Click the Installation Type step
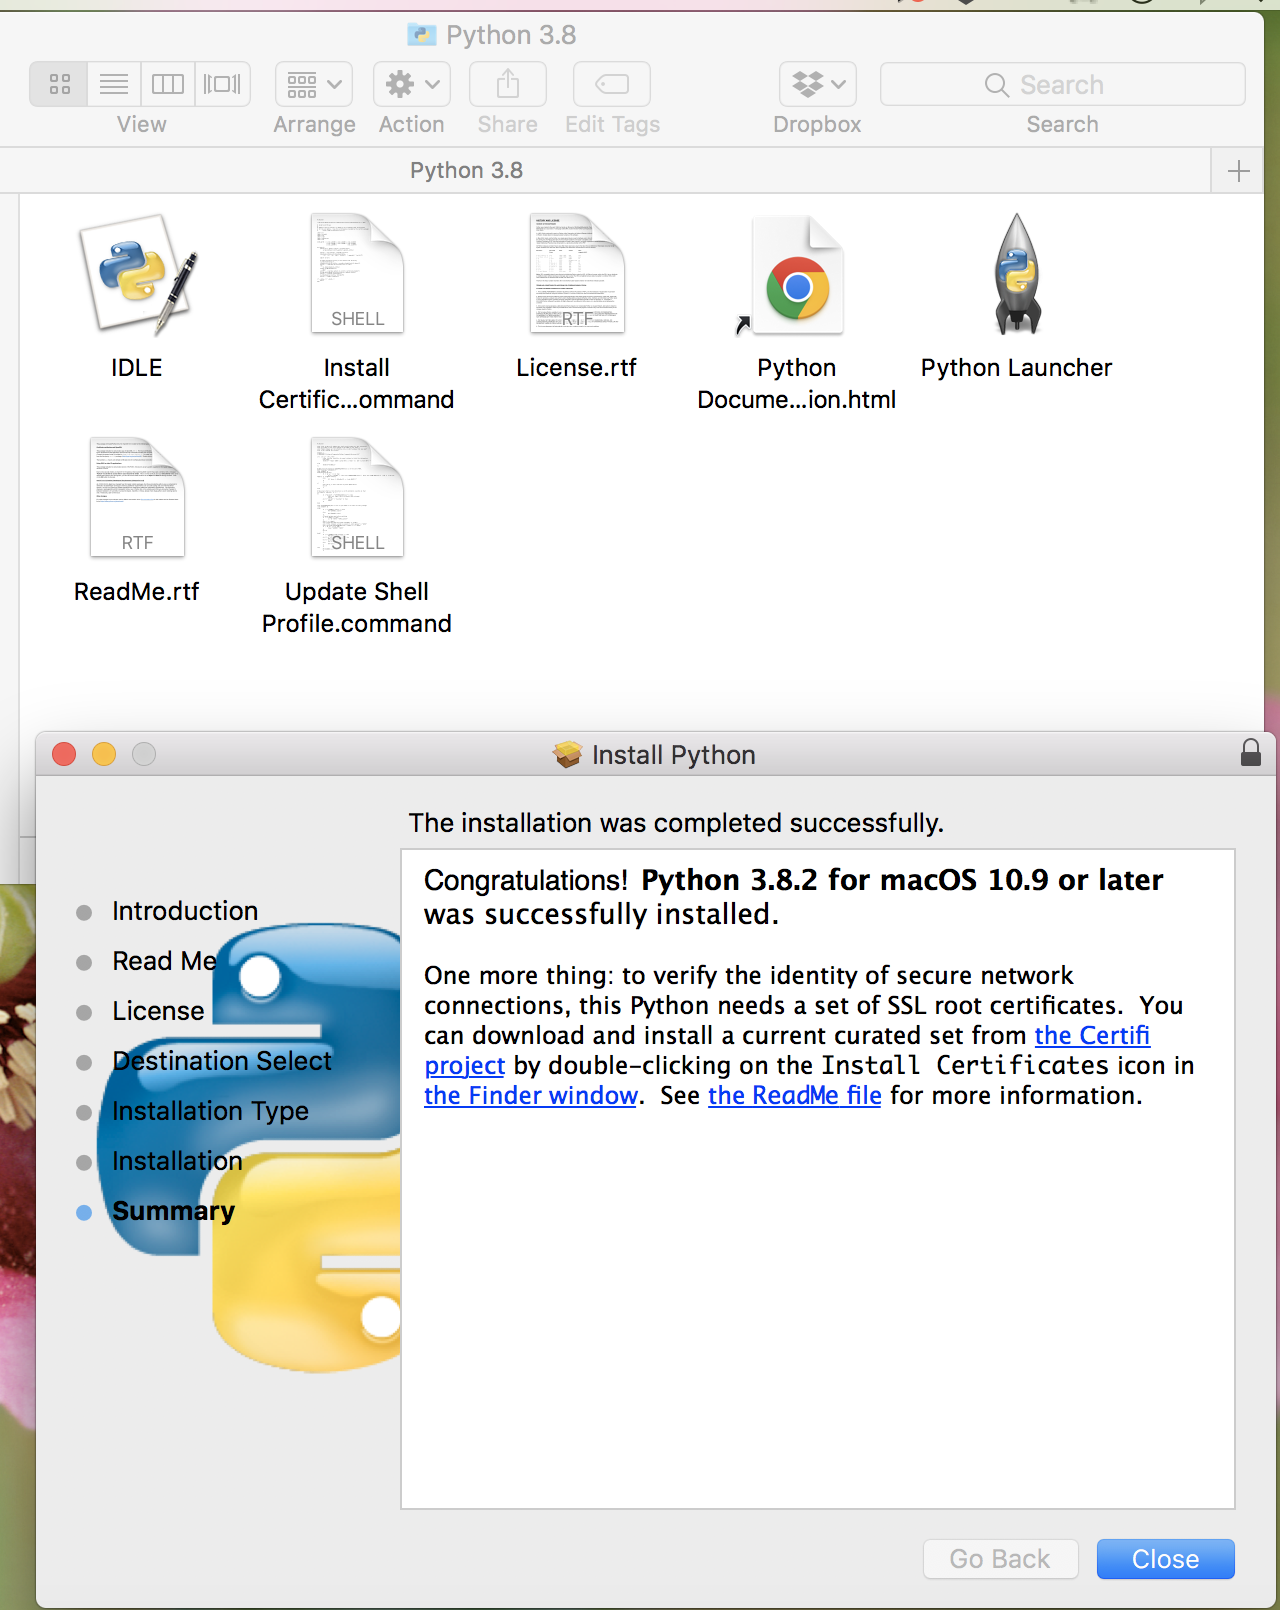Viewport: 1280px width, 1610px height. click(210, 1111)
